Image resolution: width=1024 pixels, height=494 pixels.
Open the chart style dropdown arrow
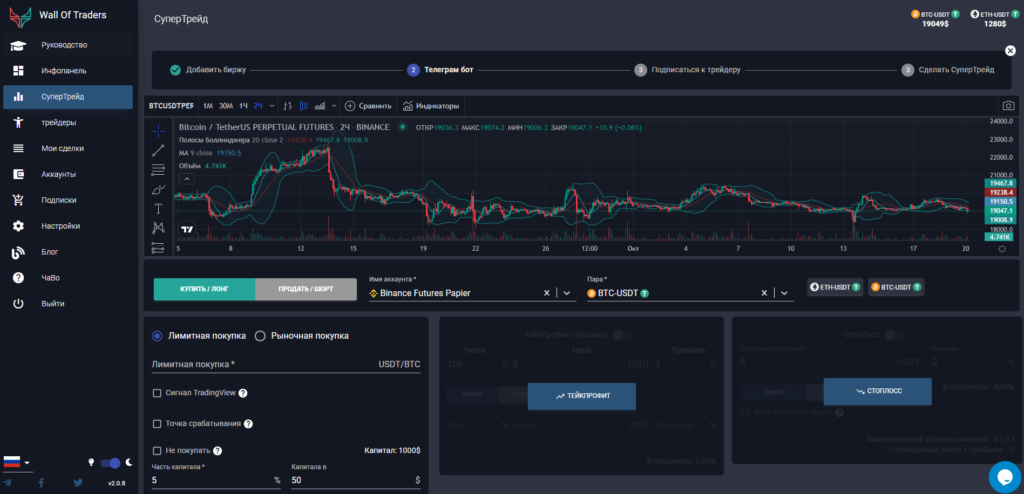click(334, 106)
